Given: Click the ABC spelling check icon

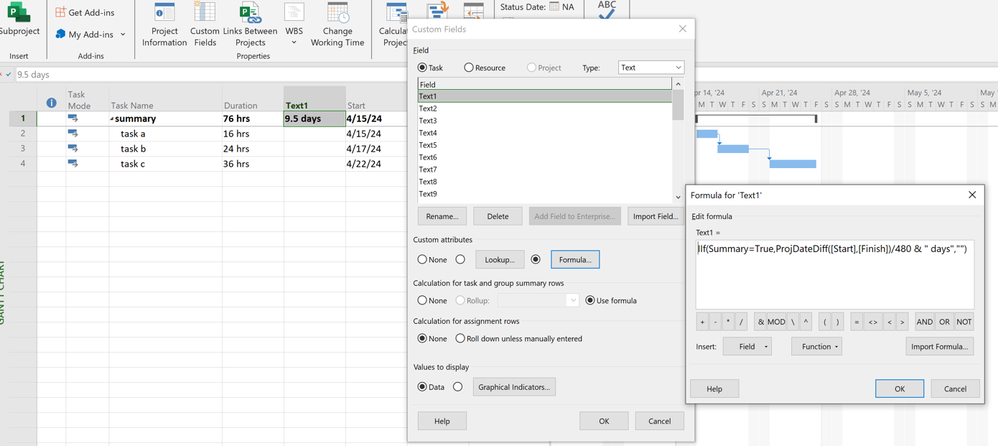Looking at the screenshot, I should (607, 10).
